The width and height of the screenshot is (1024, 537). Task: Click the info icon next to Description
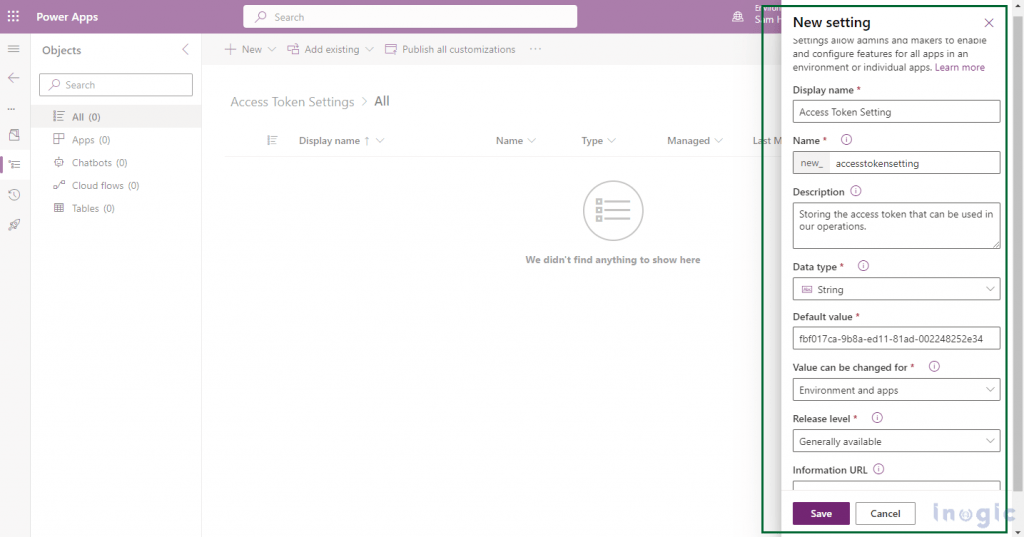pos(856,191)
